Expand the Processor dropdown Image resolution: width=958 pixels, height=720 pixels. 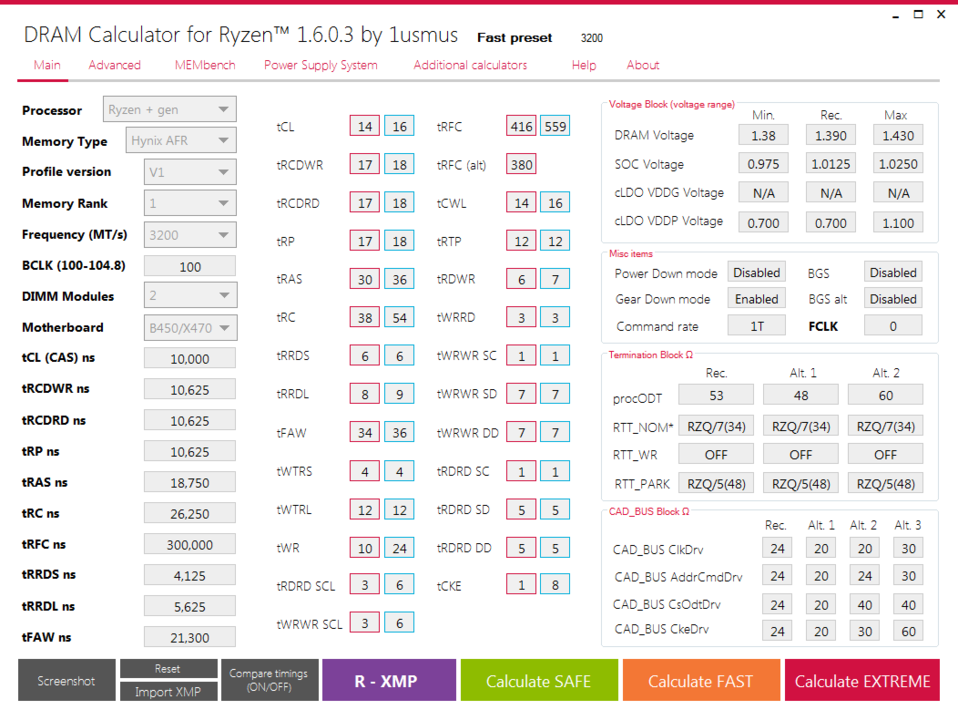170,109
